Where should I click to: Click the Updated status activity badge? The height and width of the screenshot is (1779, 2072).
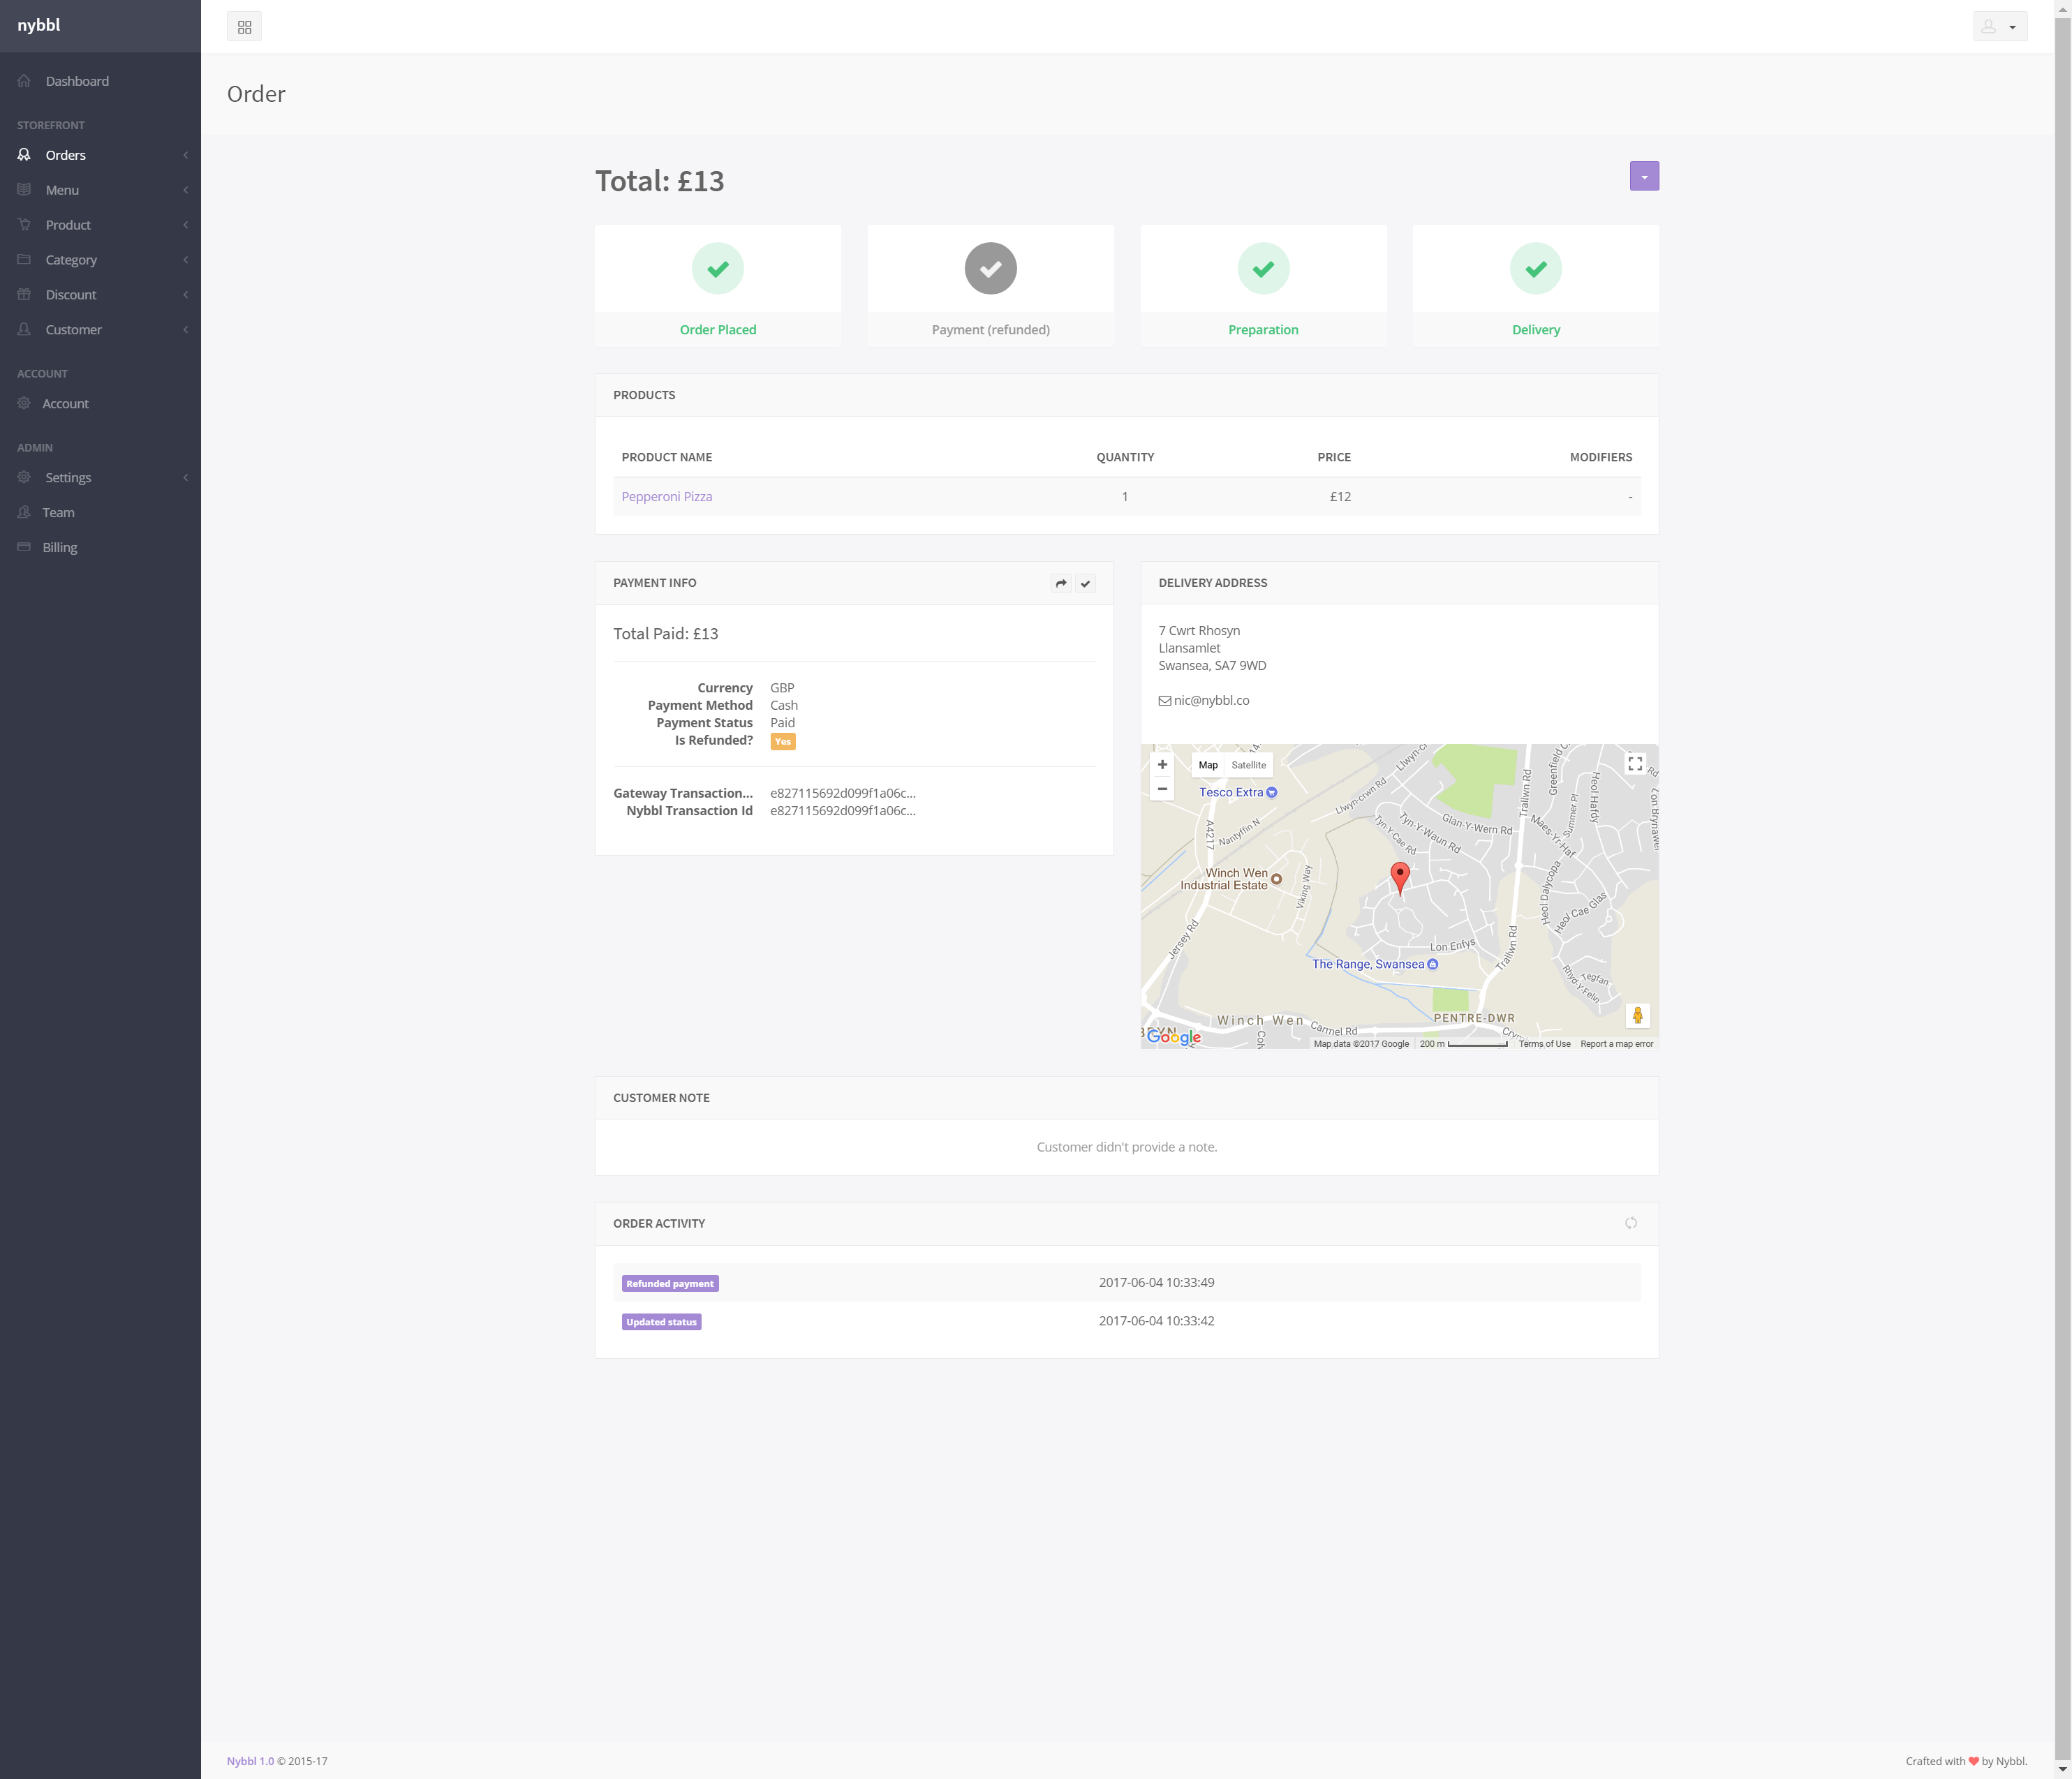(661, 1322)
